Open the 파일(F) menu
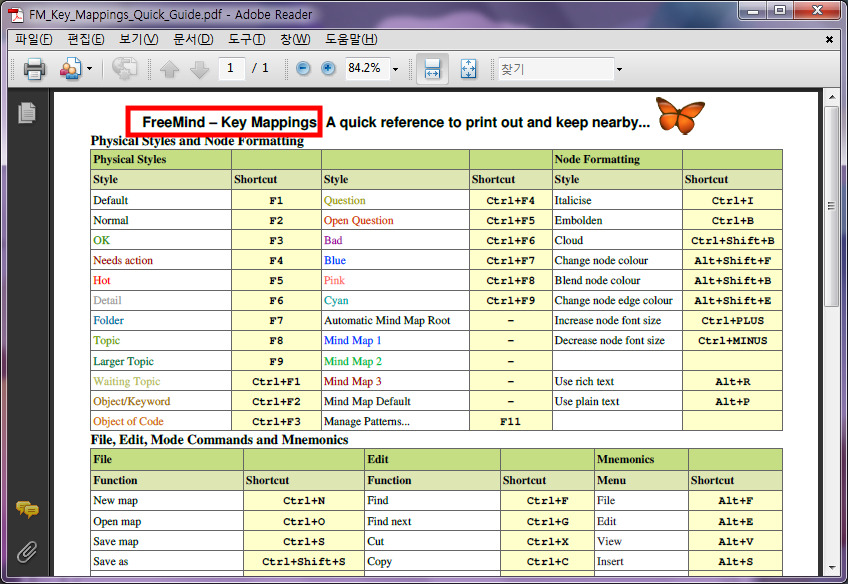This screenshot has height=584, width=848. pyautogui.click(x=33, y=39)
